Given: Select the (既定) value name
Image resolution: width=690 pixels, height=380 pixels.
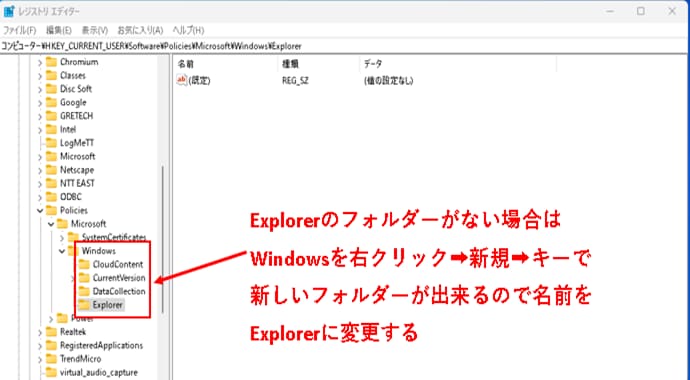Looking at the screenshot, I should pyautogui.click(x=199, y=80).
